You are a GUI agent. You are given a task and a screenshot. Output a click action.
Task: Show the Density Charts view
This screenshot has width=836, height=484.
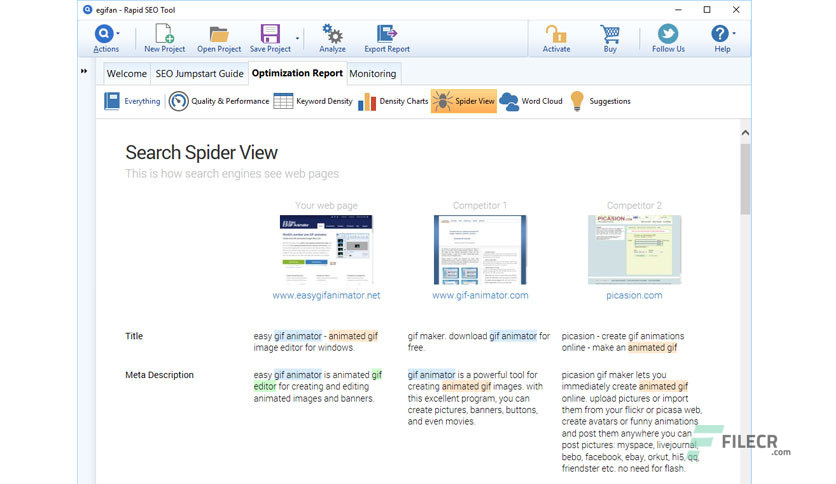pos(393,101)
